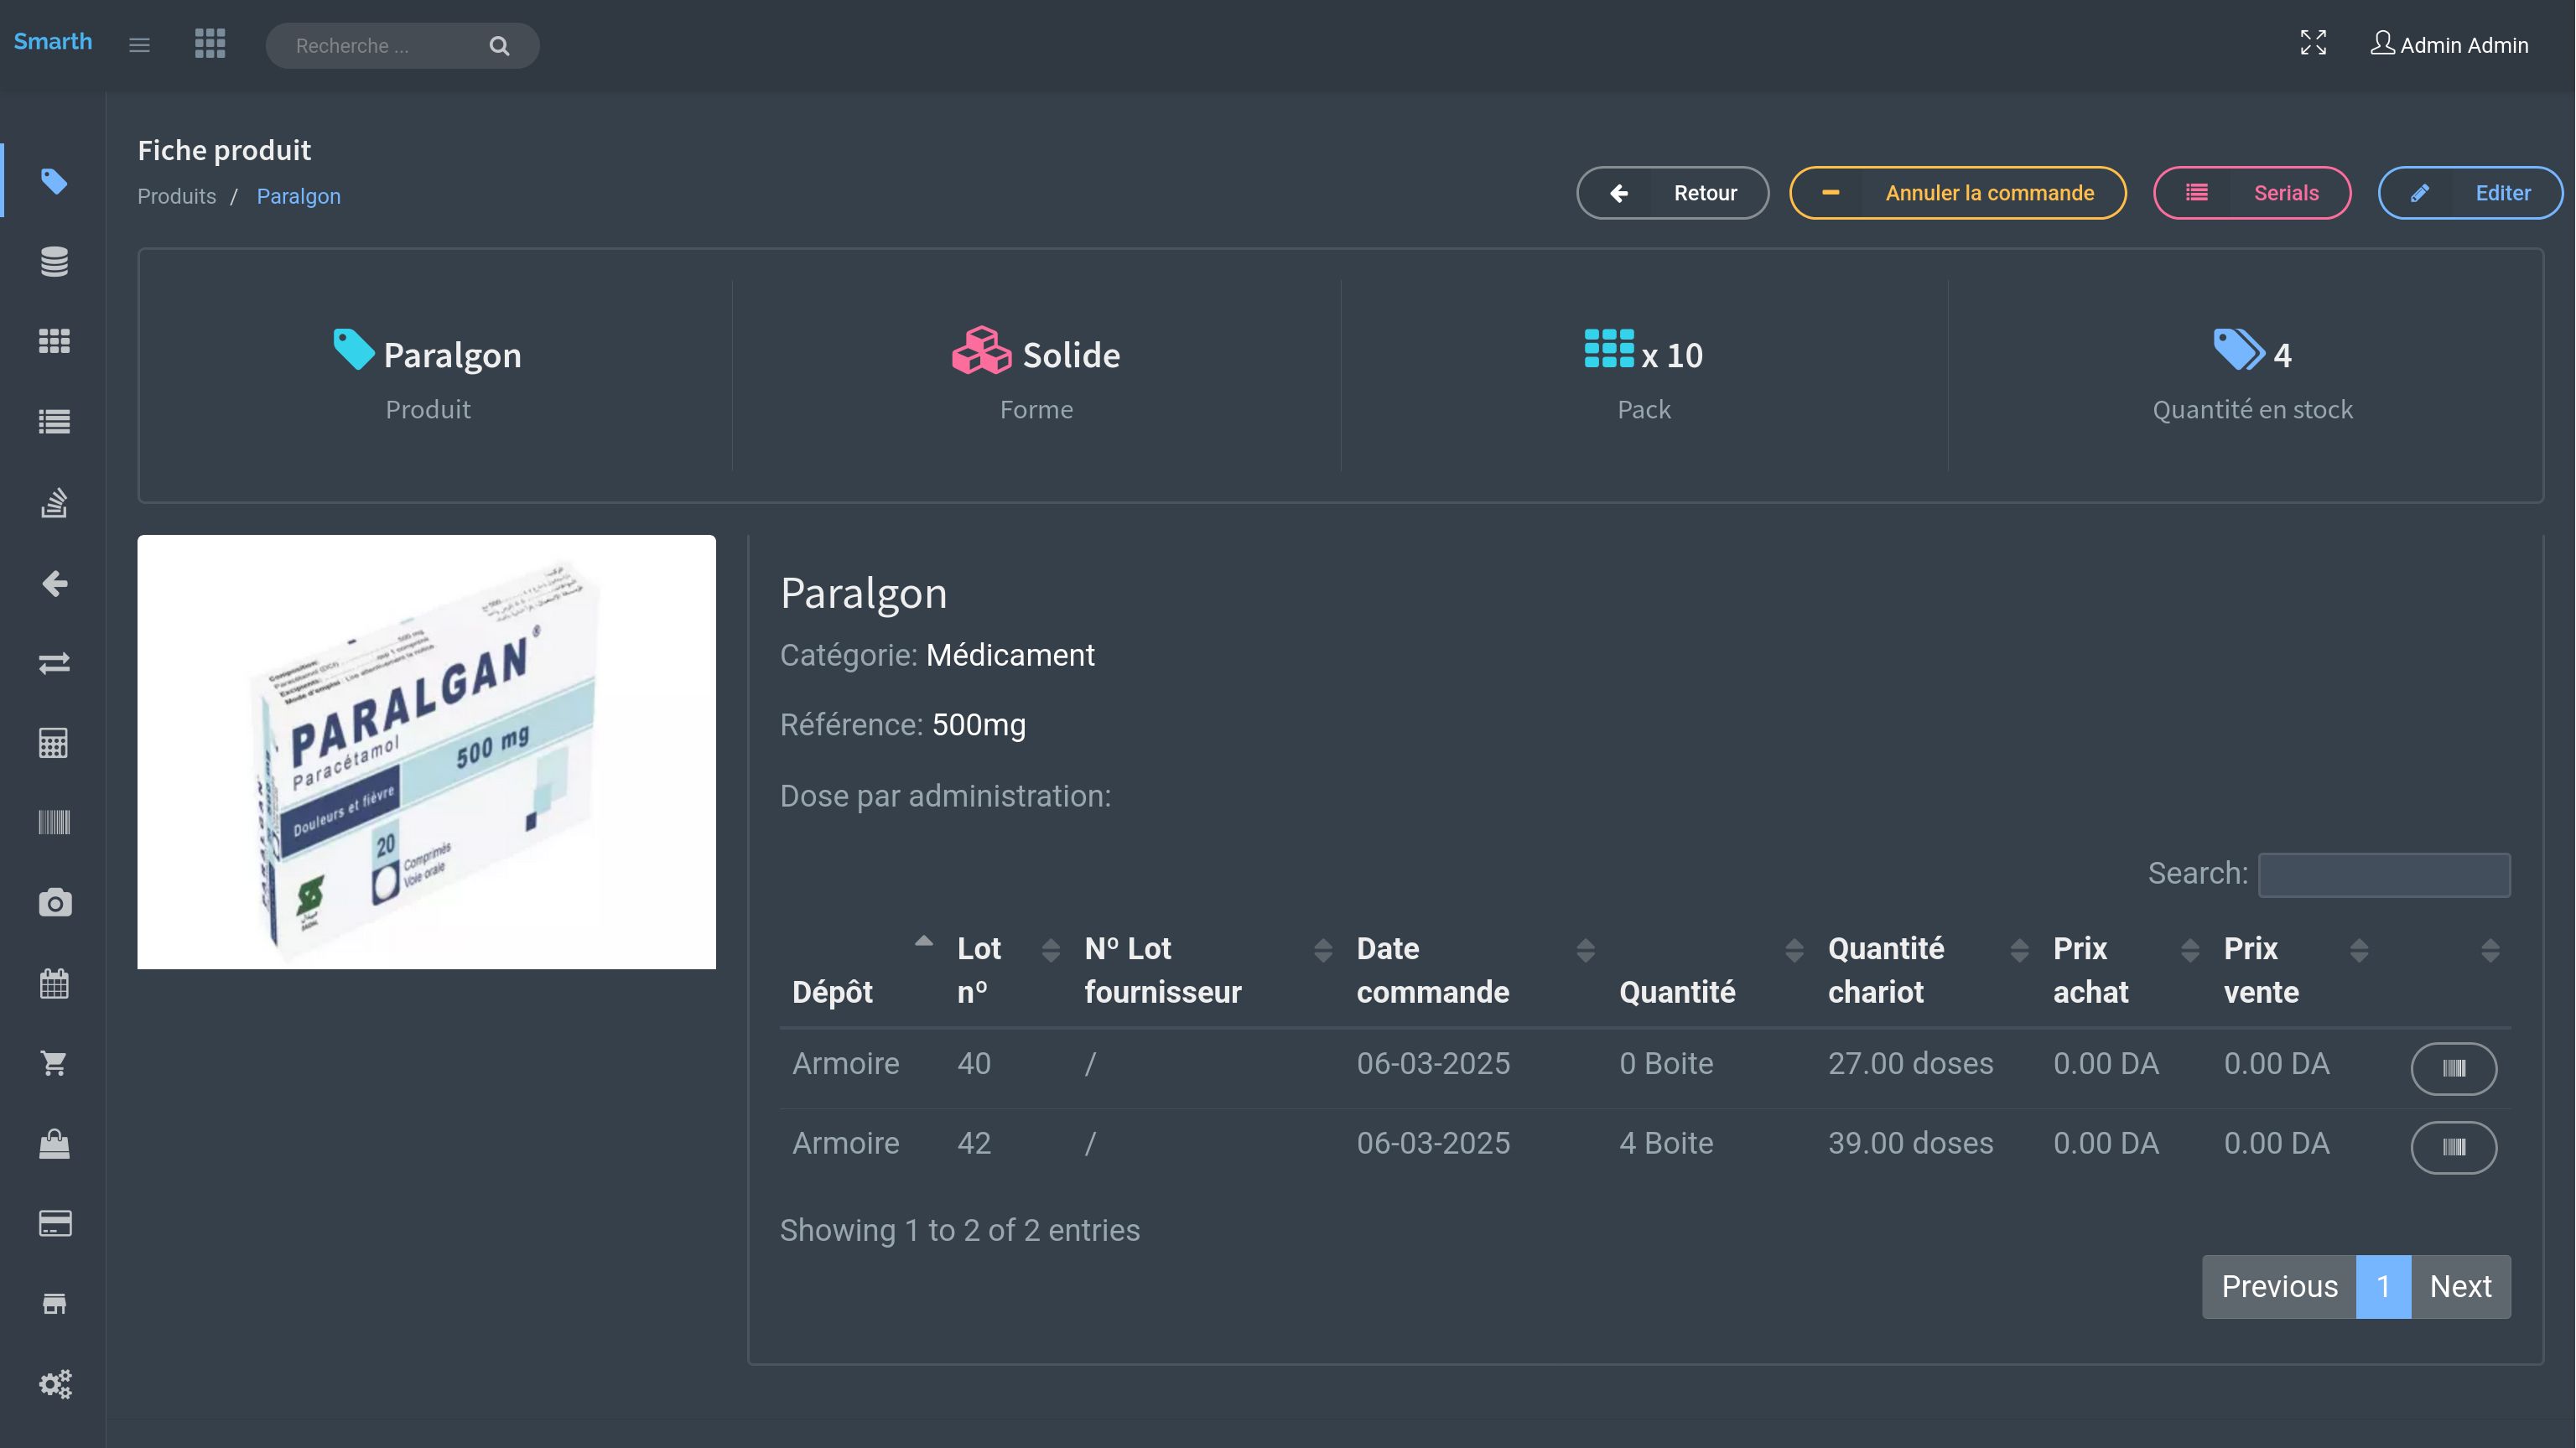
Task: Click the 'Fiche produit' heading
Action: pos(224,150)
